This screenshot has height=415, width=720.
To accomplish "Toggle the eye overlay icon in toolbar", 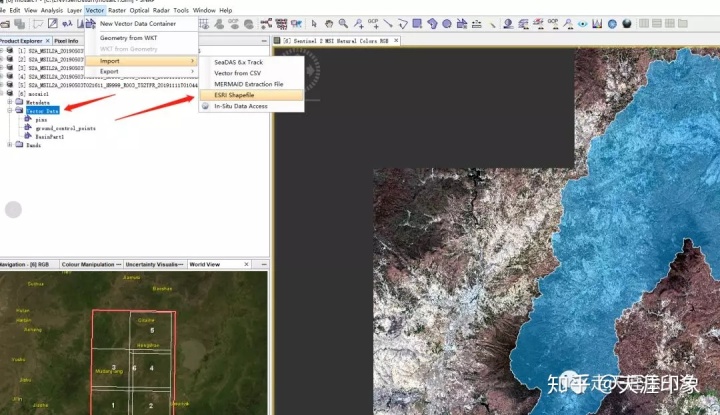I will [x=582, y=23].
